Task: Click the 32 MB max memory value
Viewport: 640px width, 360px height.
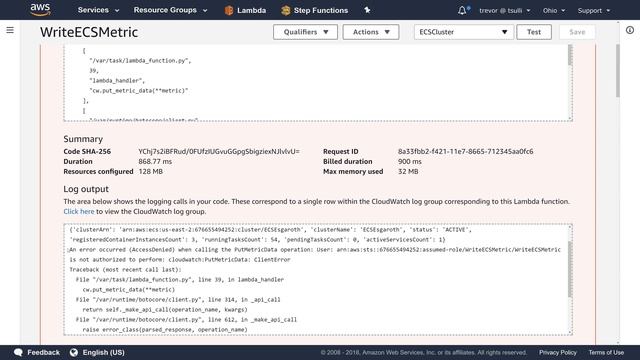Action: (408, 171)
